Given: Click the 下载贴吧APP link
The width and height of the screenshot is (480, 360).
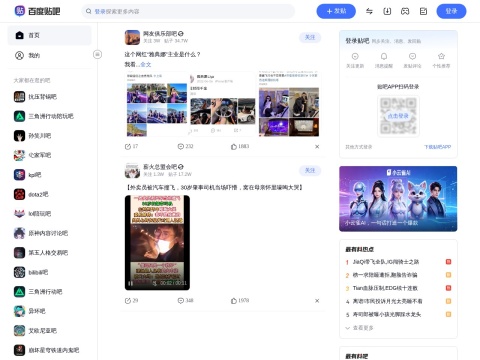Looking at the screenshot, I should tap(438, 147).
